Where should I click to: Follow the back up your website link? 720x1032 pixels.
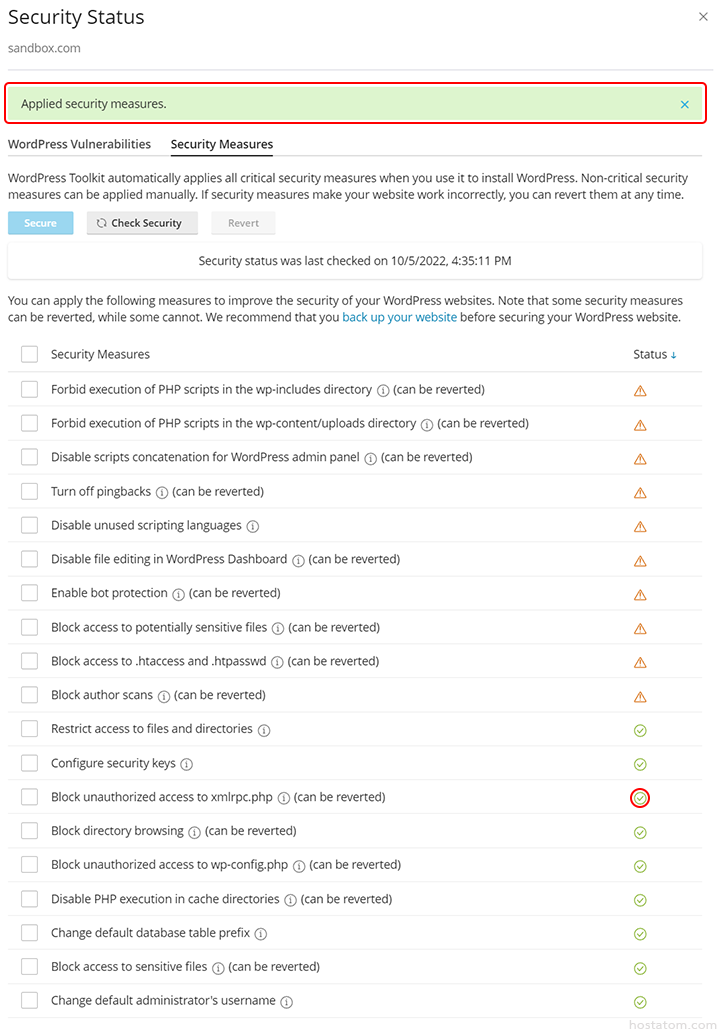(x=399, y=317)
